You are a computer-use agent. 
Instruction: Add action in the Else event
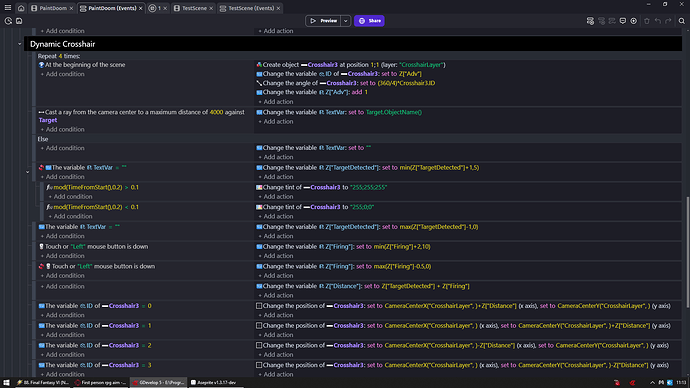click(x=275, y=157)
